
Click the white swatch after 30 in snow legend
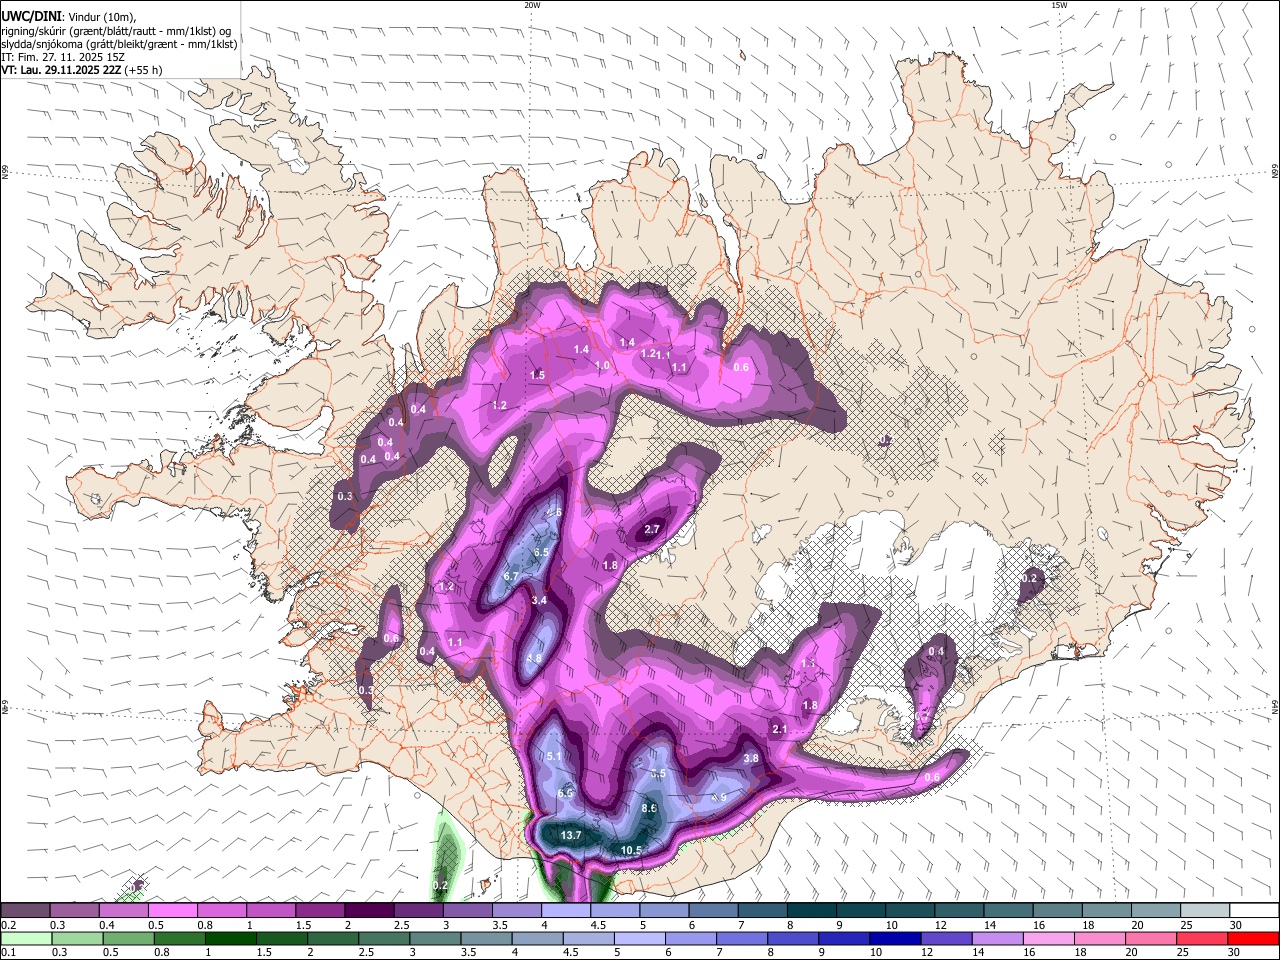click(x=1253, y=911)
